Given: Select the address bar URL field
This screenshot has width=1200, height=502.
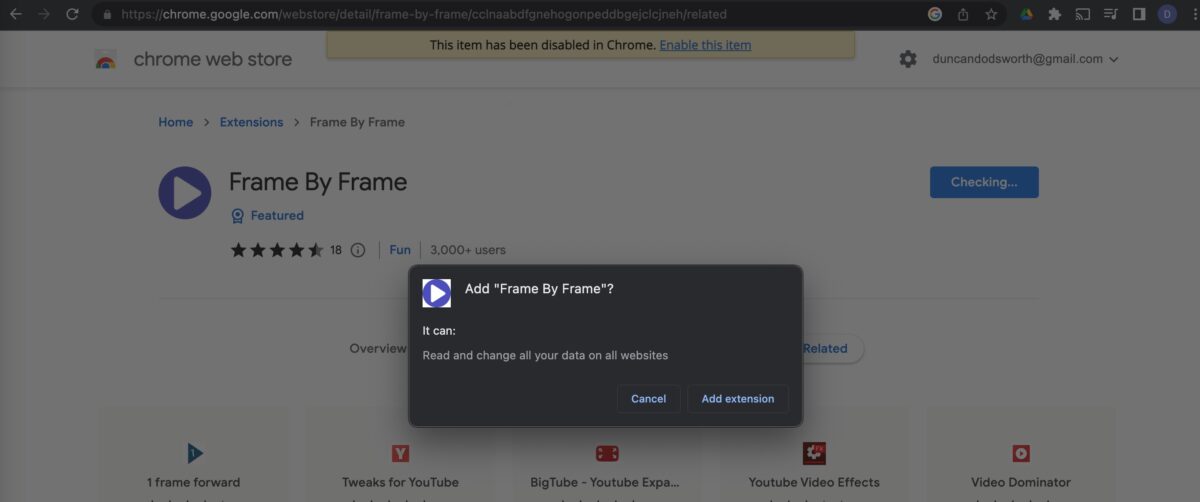Looking at the screenshot, I should click(x=423, y=15).
